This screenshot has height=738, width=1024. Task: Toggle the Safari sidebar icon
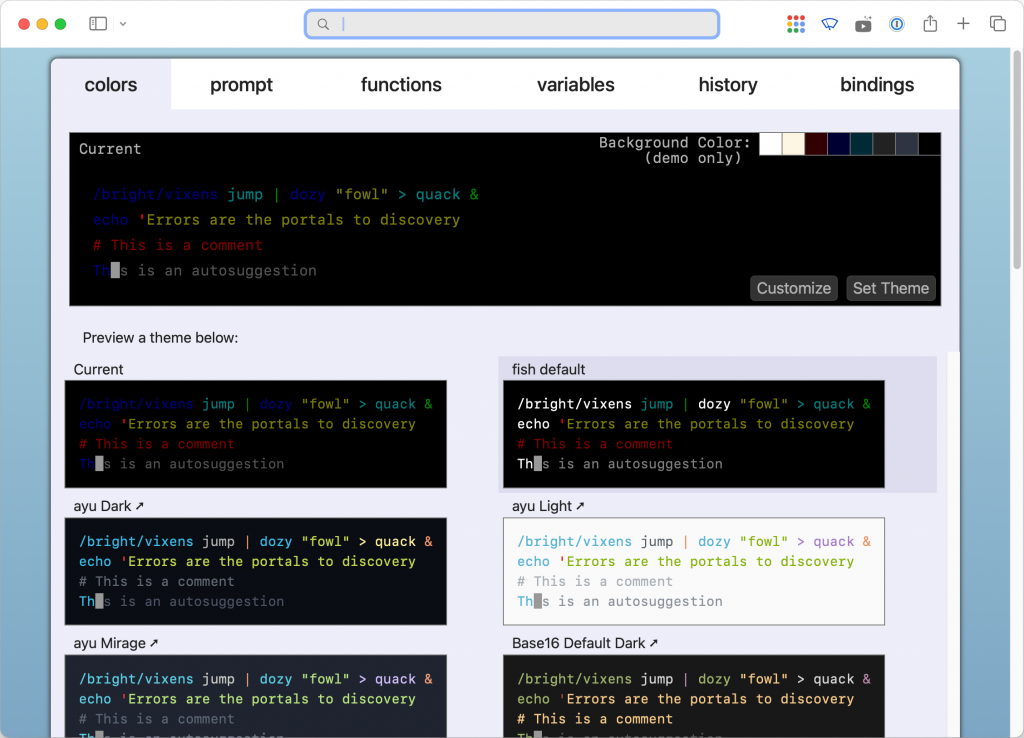[x=98, y=24]
